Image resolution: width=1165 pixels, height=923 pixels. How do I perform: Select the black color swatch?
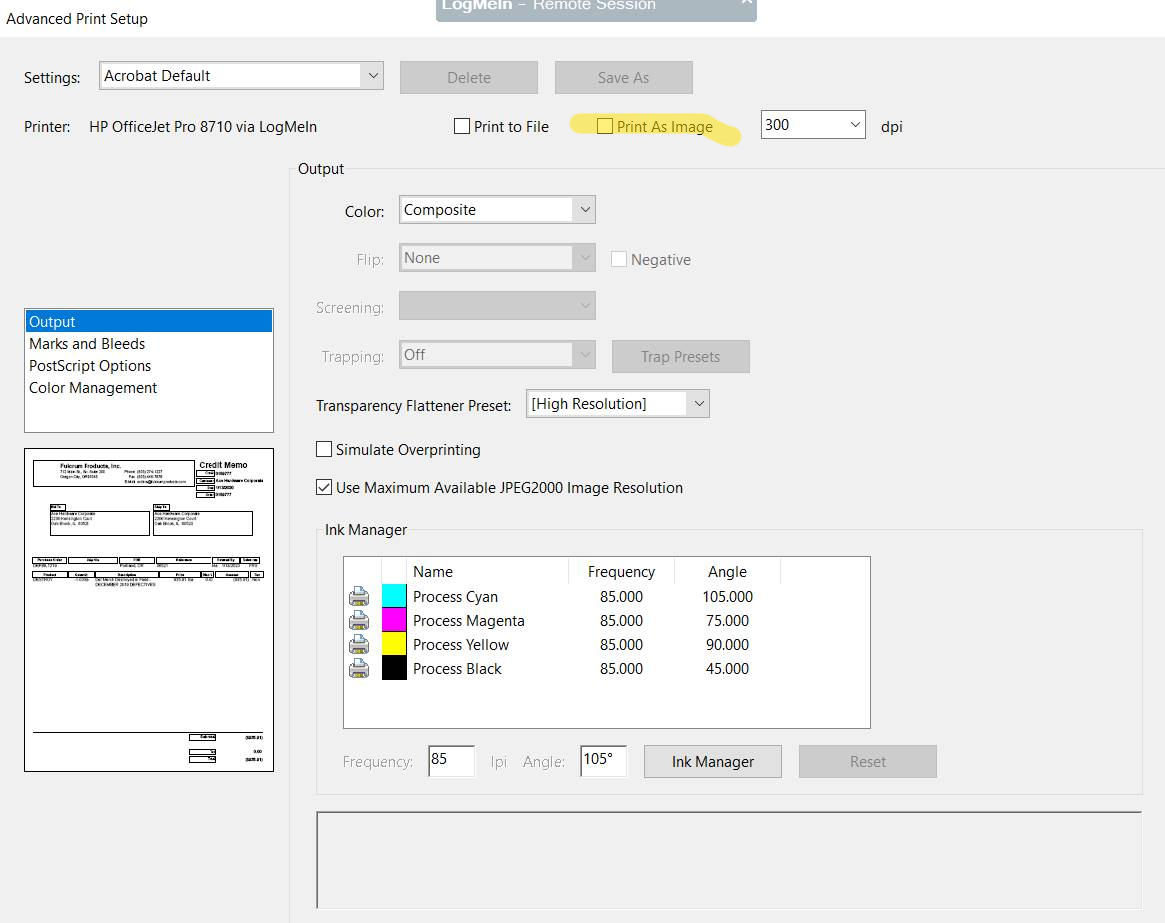click(394, 667)
